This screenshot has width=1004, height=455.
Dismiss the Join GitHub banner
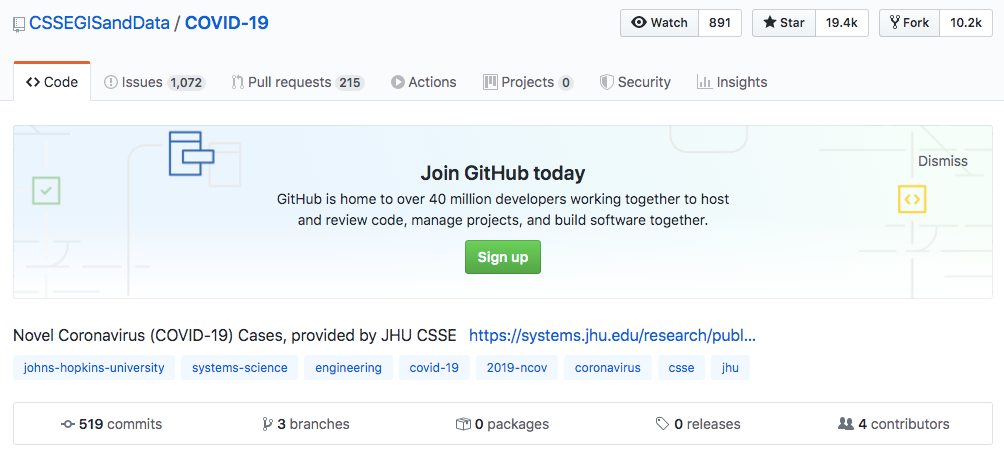tap(942, 161)
